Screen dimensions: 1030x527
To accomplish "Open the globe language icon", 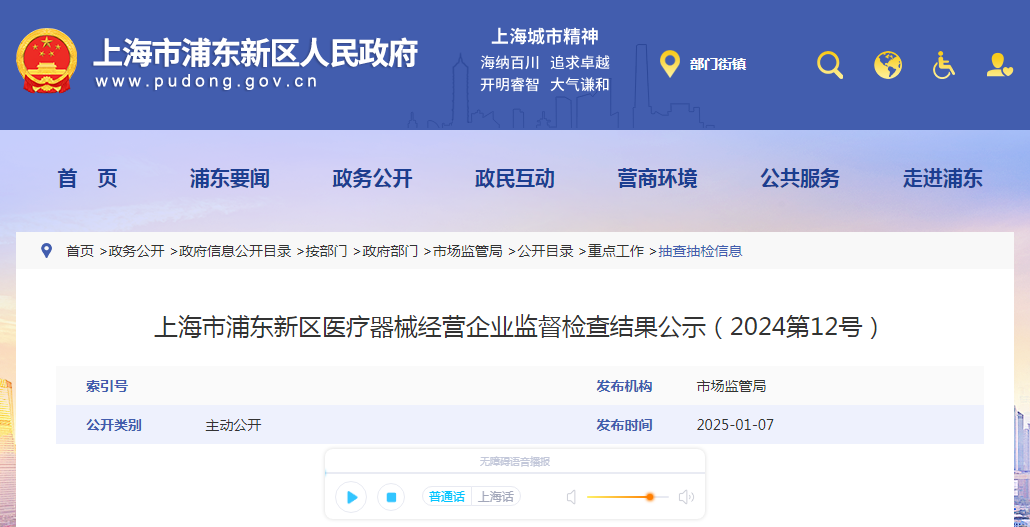I will (x=887, y=65).
